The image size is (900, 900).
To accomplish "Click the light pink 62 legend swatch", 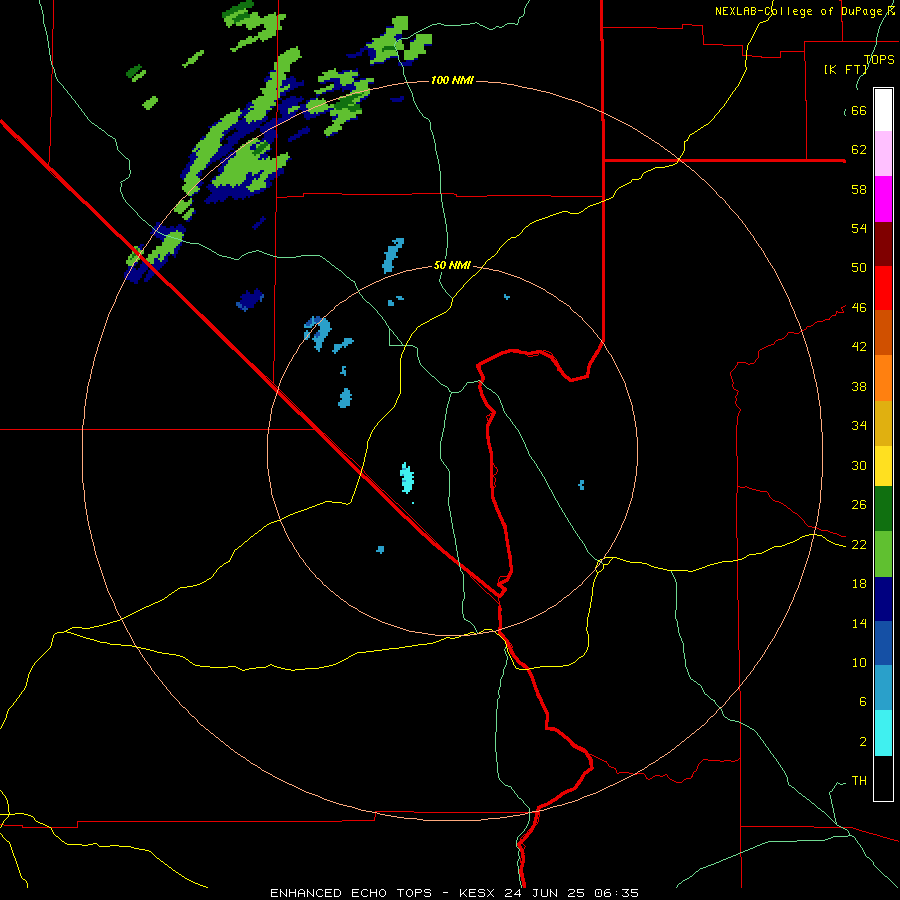I will pyautogui.click(x=883, y=153).
